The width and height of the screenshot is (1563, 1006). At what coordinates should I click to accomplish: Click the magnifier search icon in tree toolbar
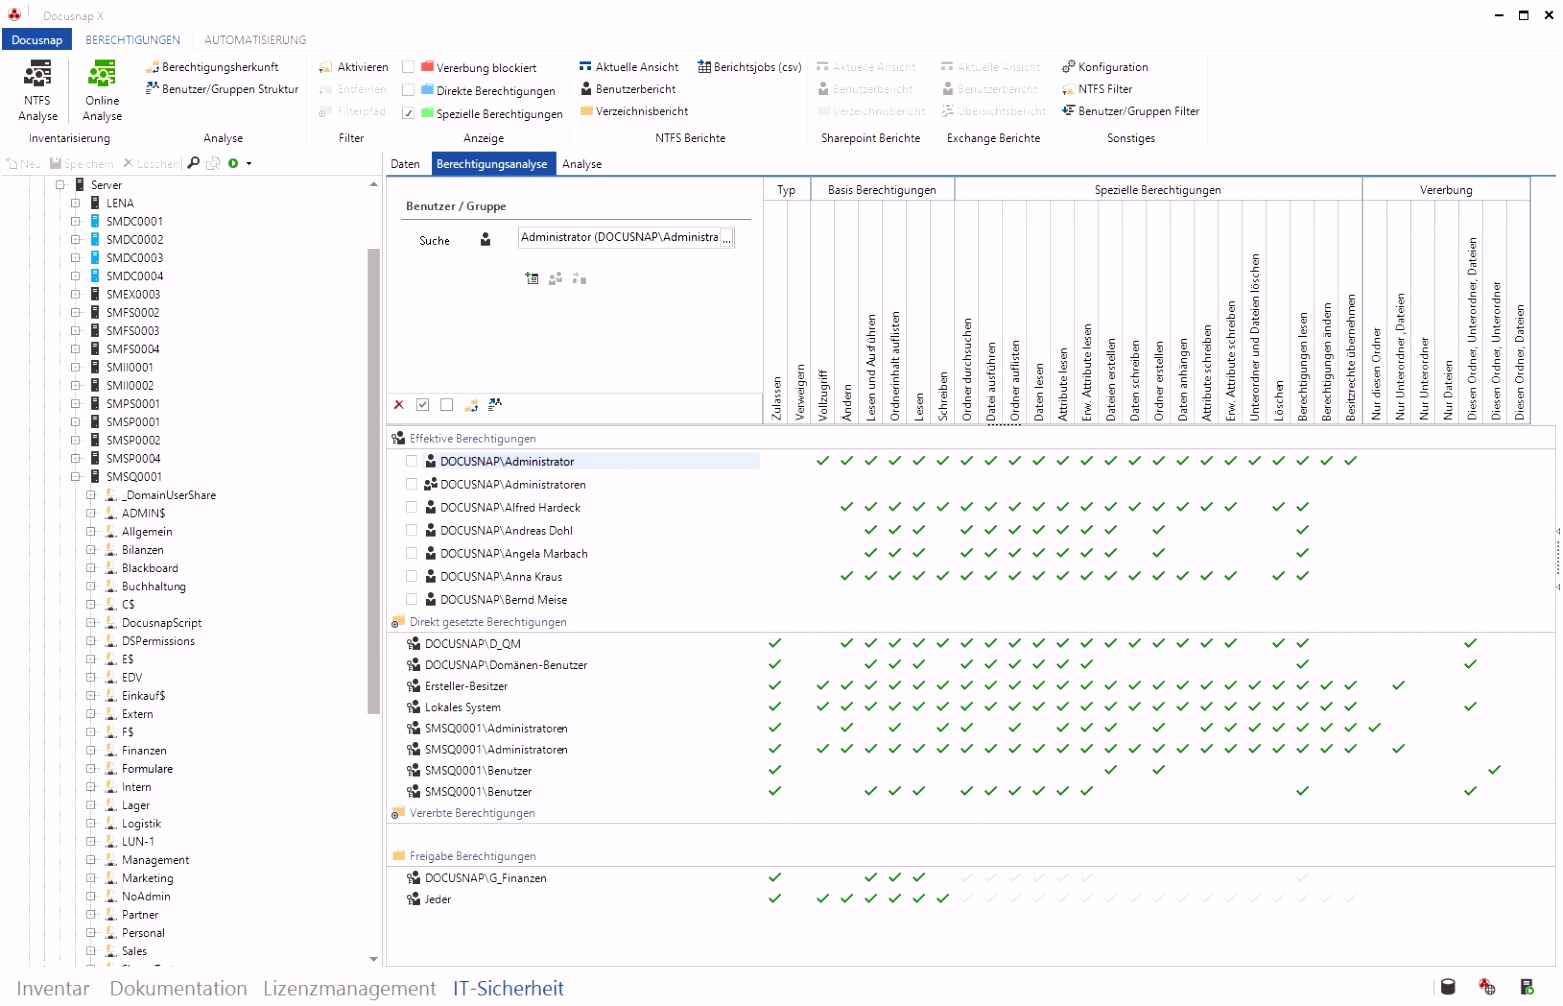[x=193, y=163]
